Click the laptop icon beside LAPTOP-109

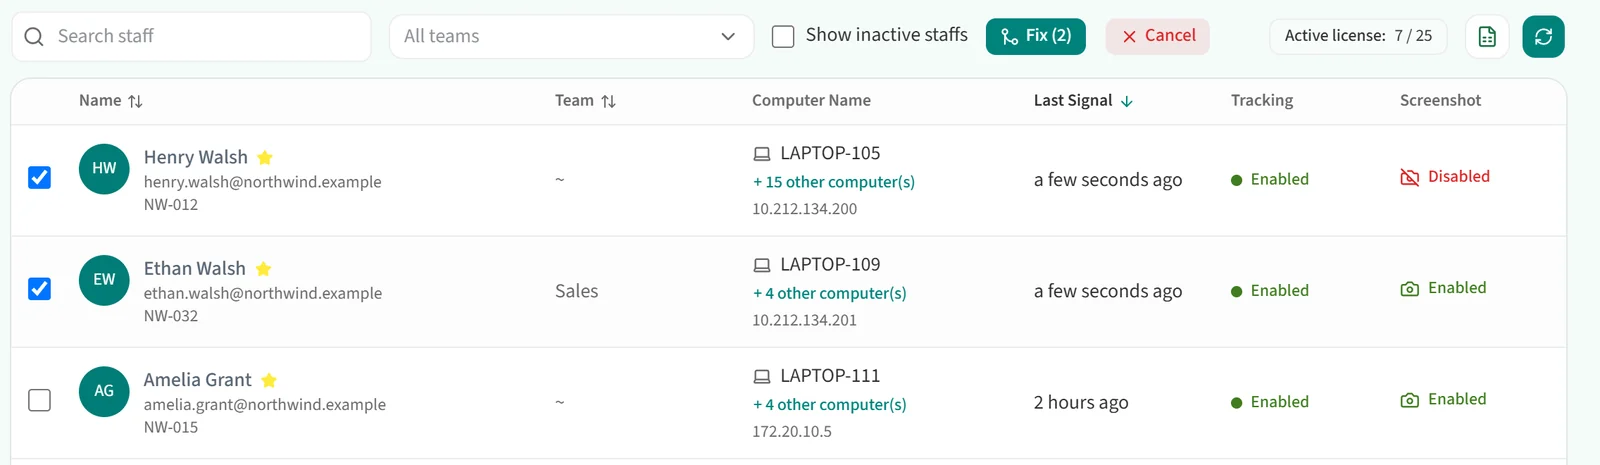(x=762, y=265)
